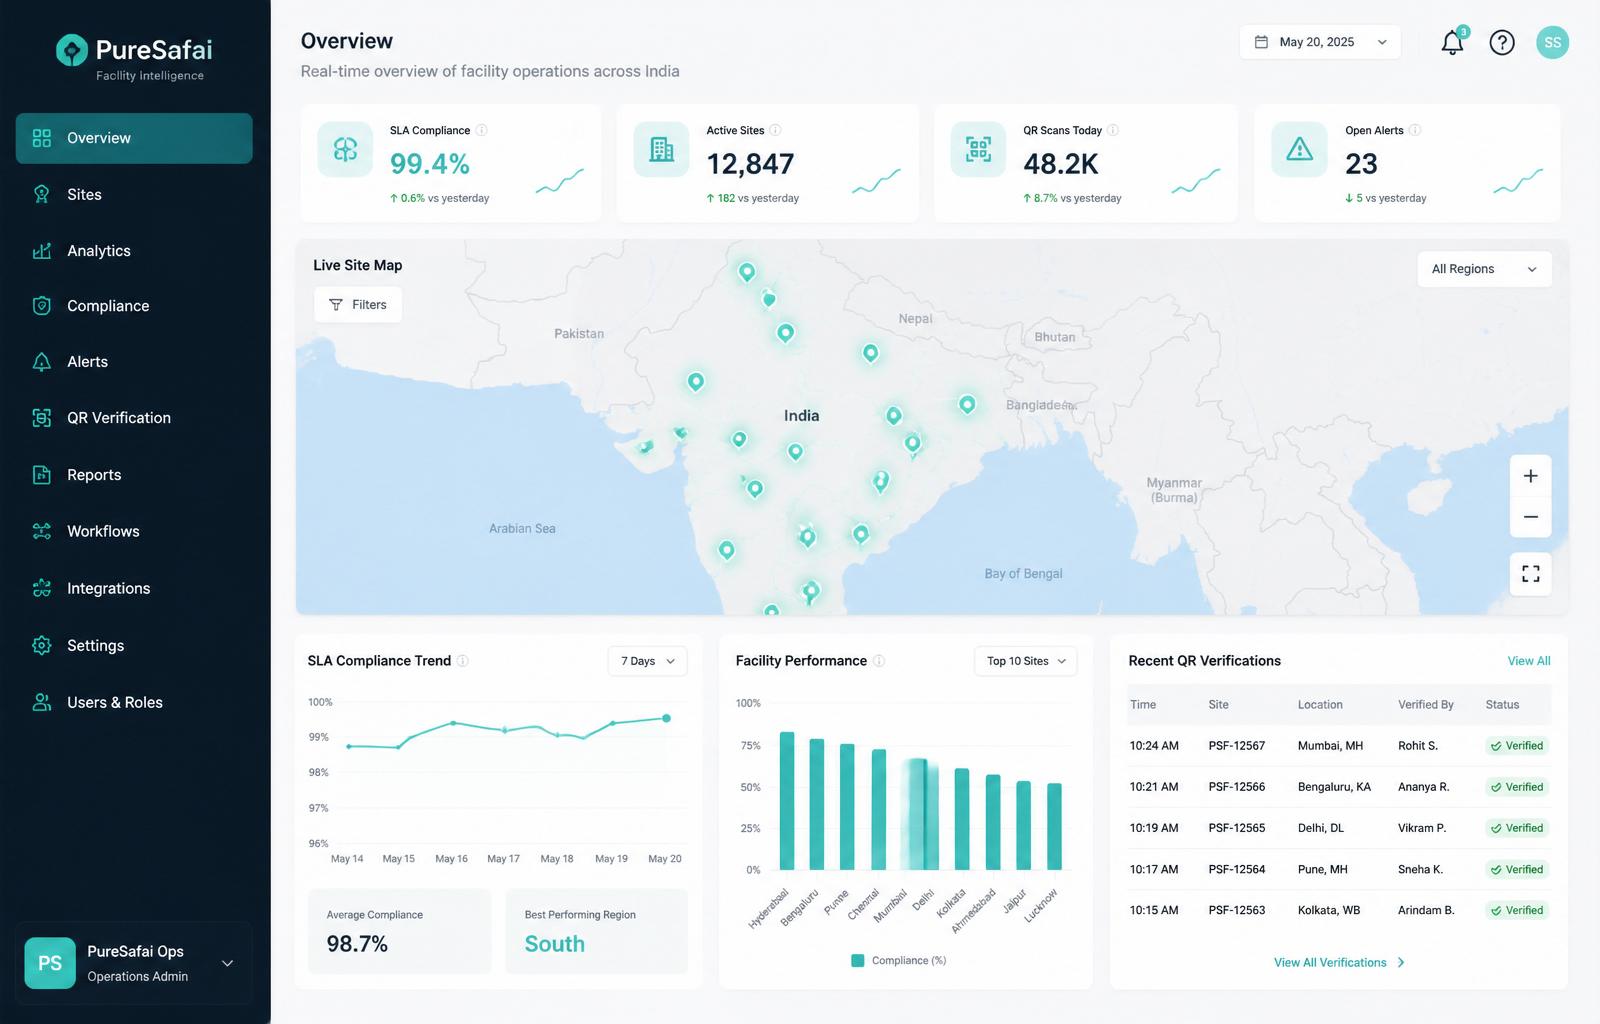This screenshot has width=1600, height=1024.
Task: Click the Alerts bell icon in sidebar
Action: coord(42,362)
